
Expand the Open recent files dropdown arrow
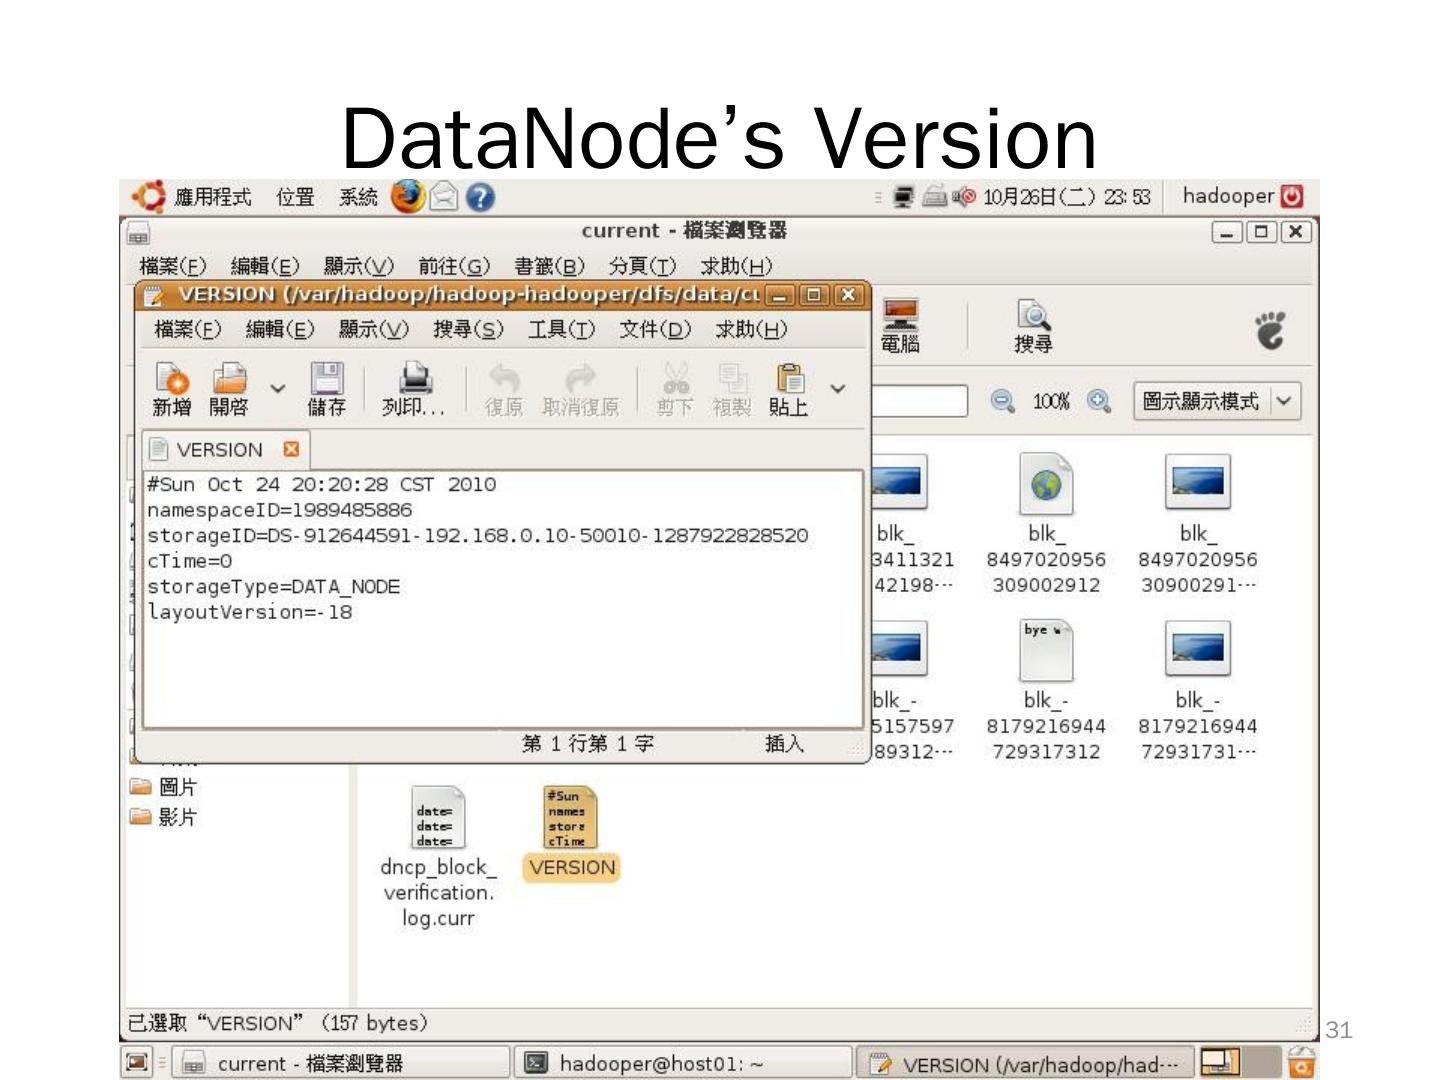278,388
